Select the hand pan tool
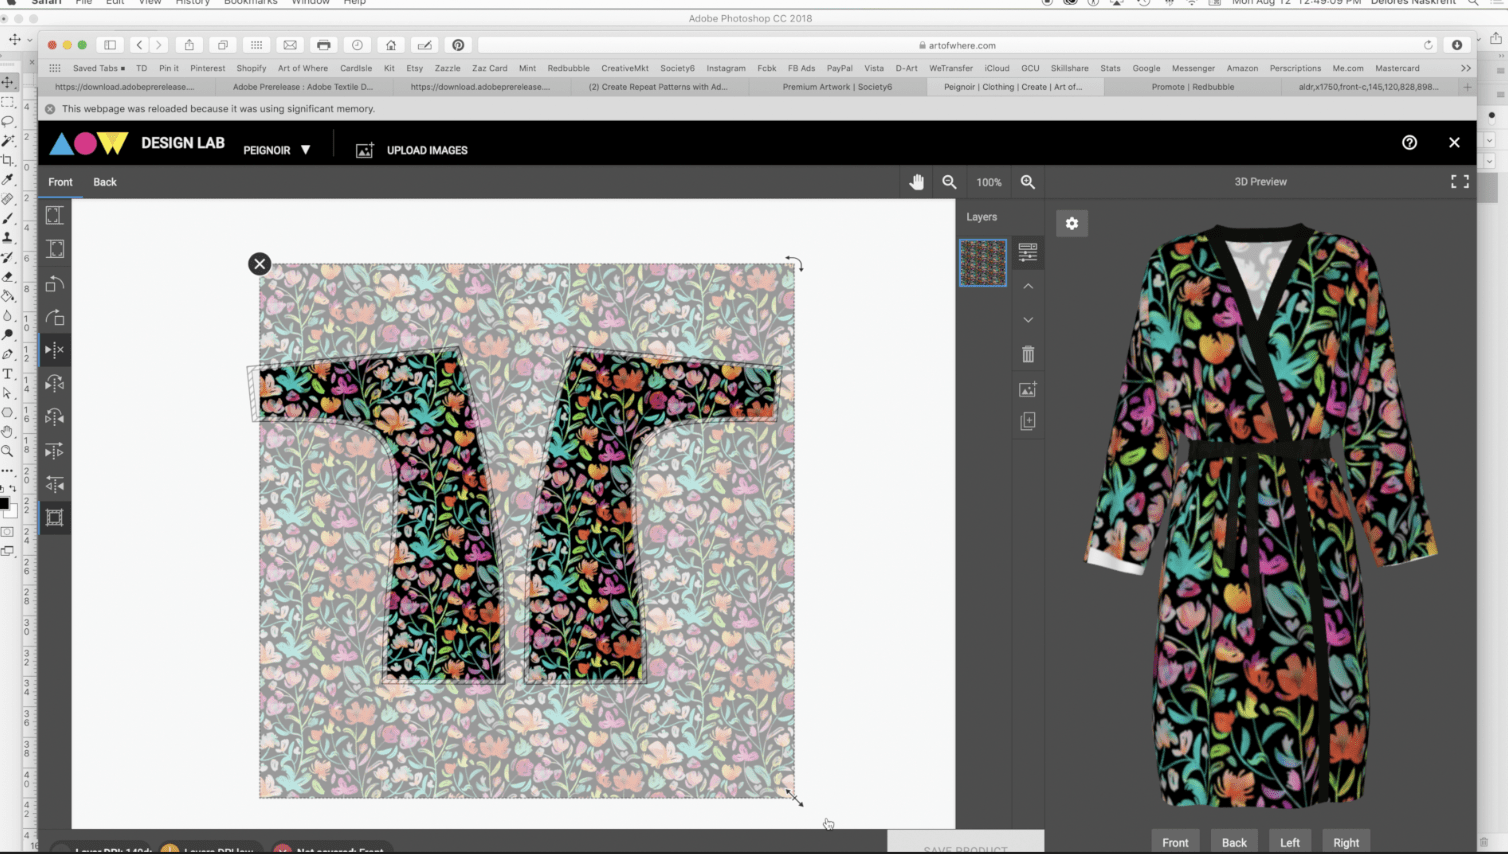Image resolution: width=1508 pixels, height=854 pixels. pos(916,182)
